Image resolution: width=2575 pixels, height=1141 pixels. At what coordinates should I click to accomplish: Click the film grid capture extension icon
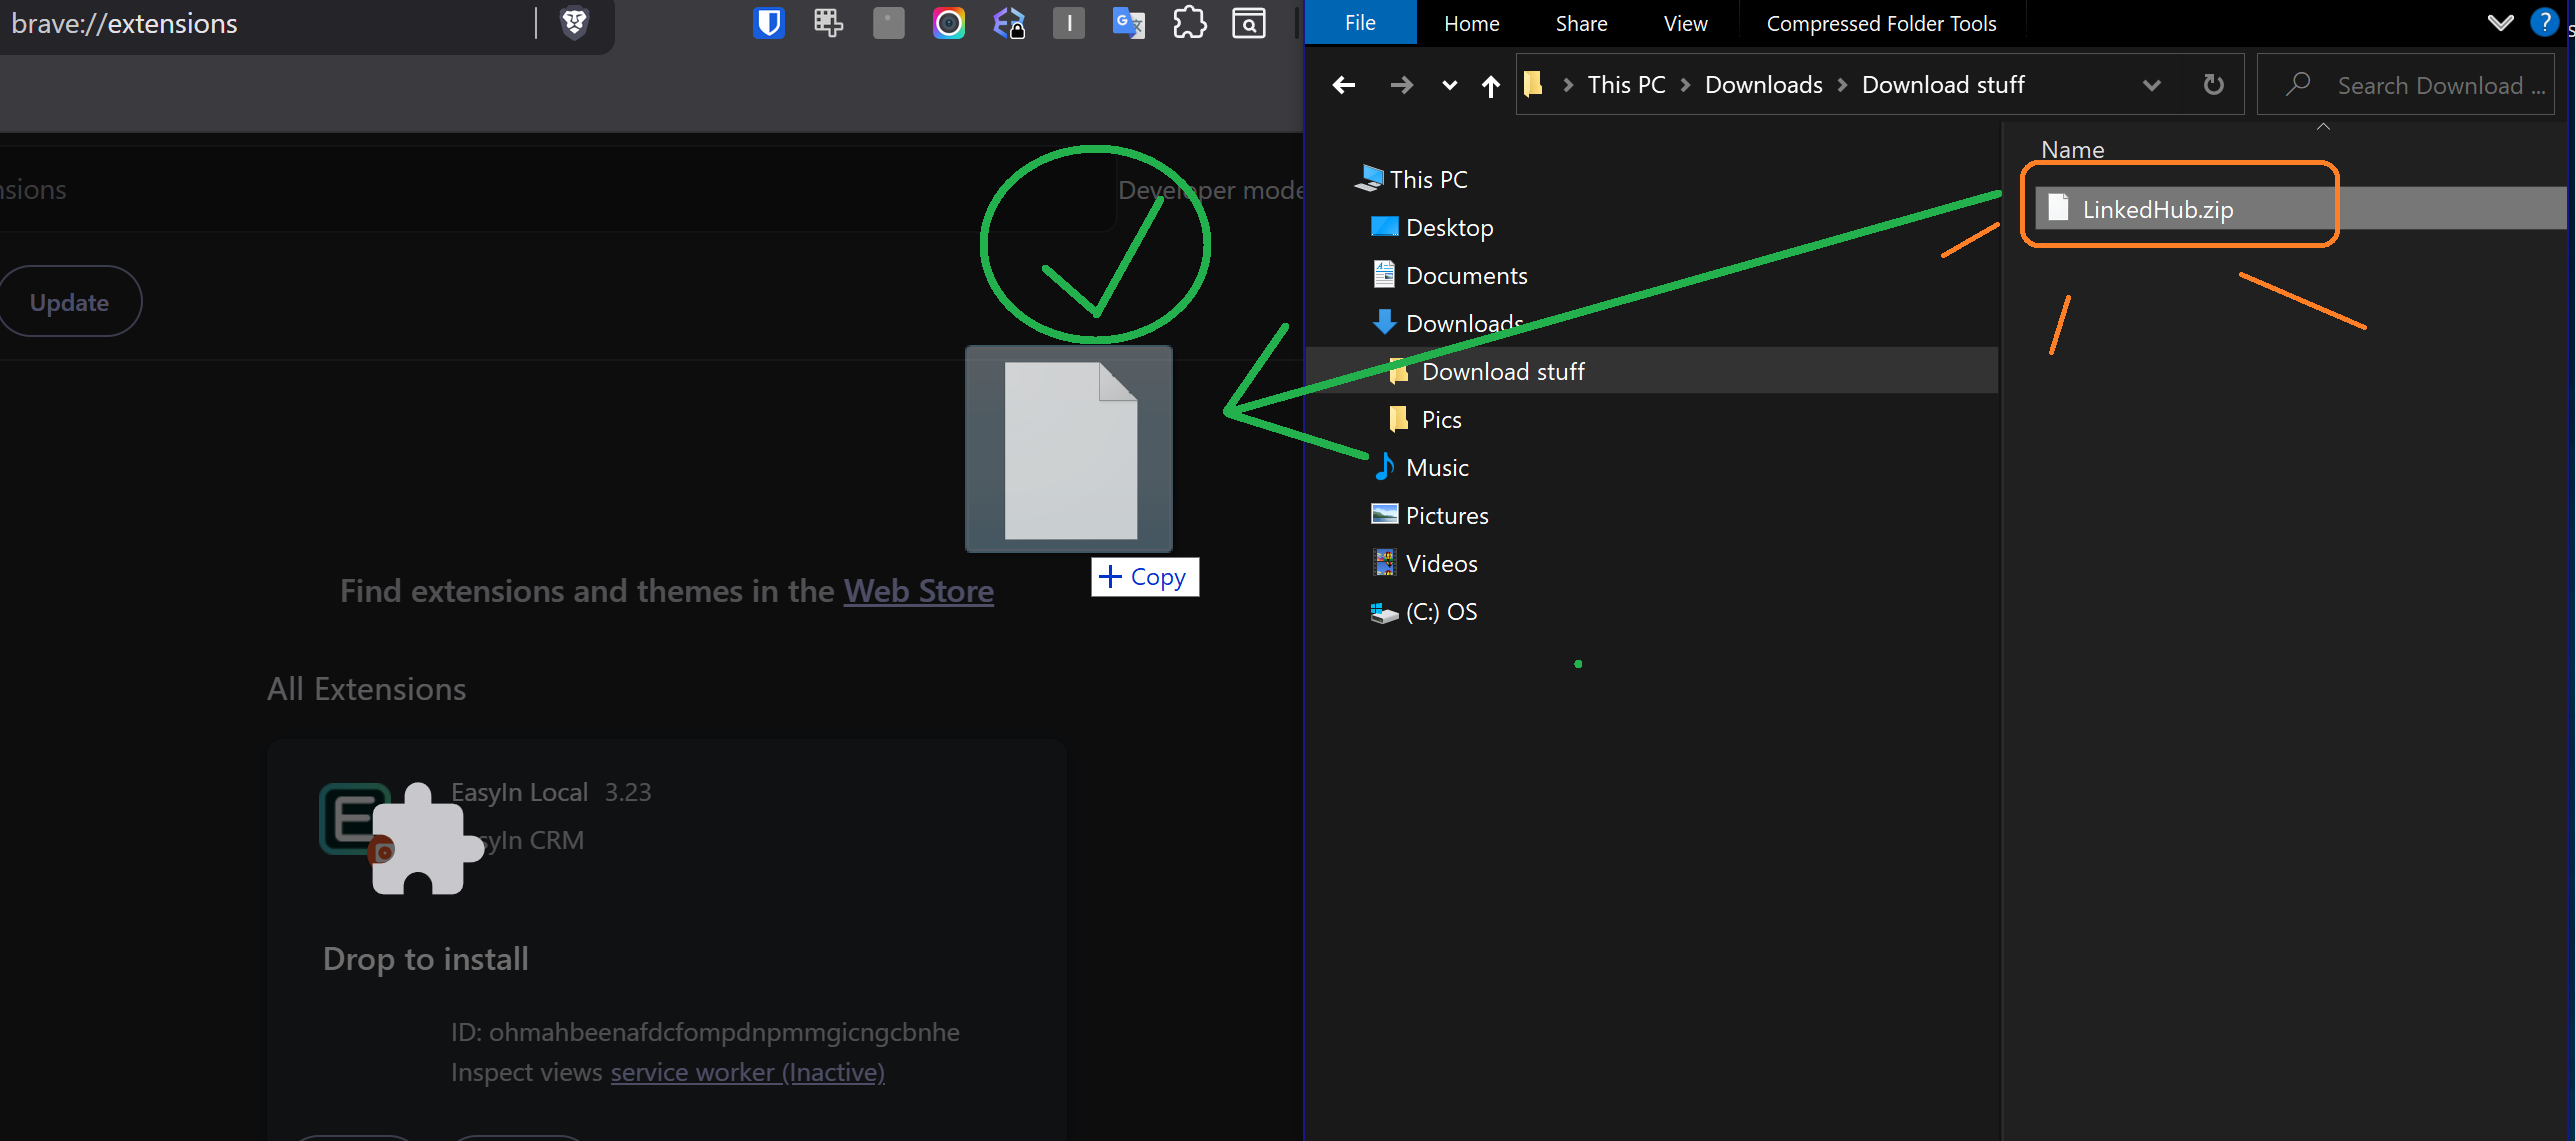point(828,22)
